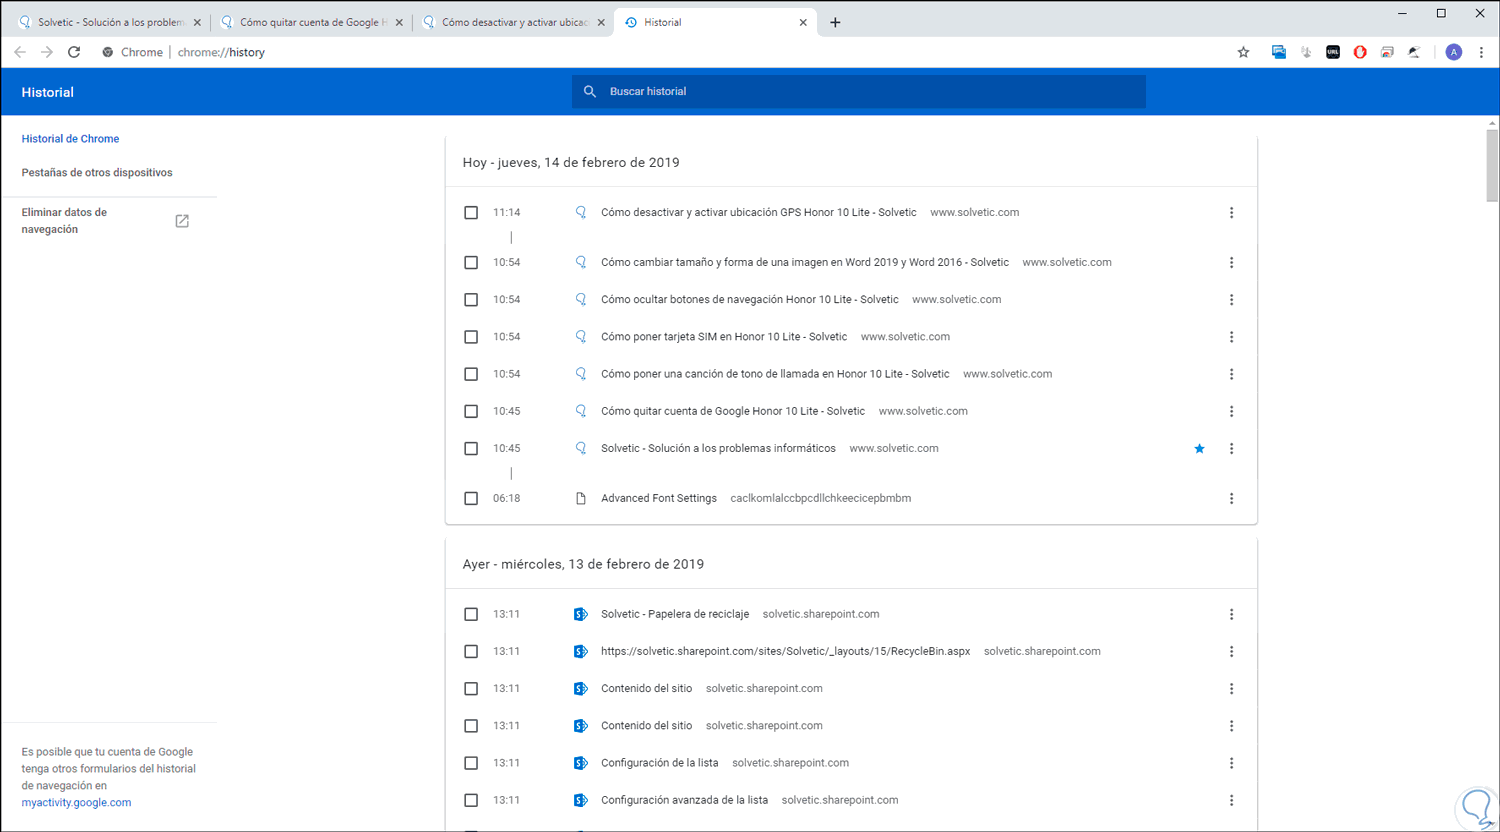Open the three-dot menu for RecycleBin.aspx entry

tap(1231, 651)
